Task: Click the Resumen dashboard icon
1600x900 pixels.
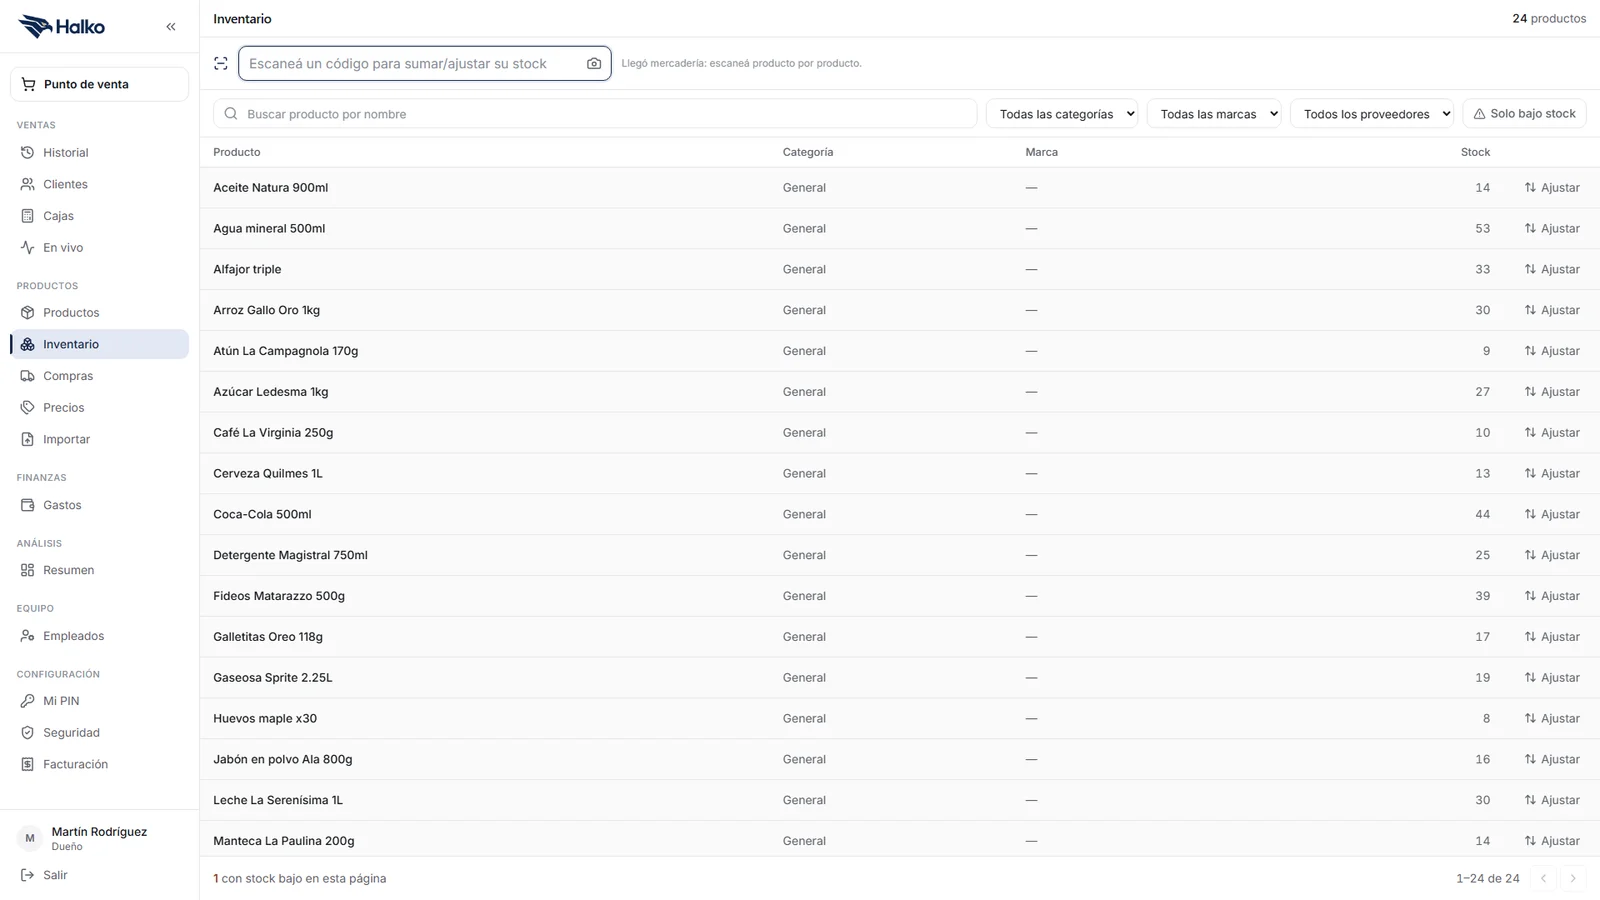Action: pyautogui.click(x=28, y=570)
